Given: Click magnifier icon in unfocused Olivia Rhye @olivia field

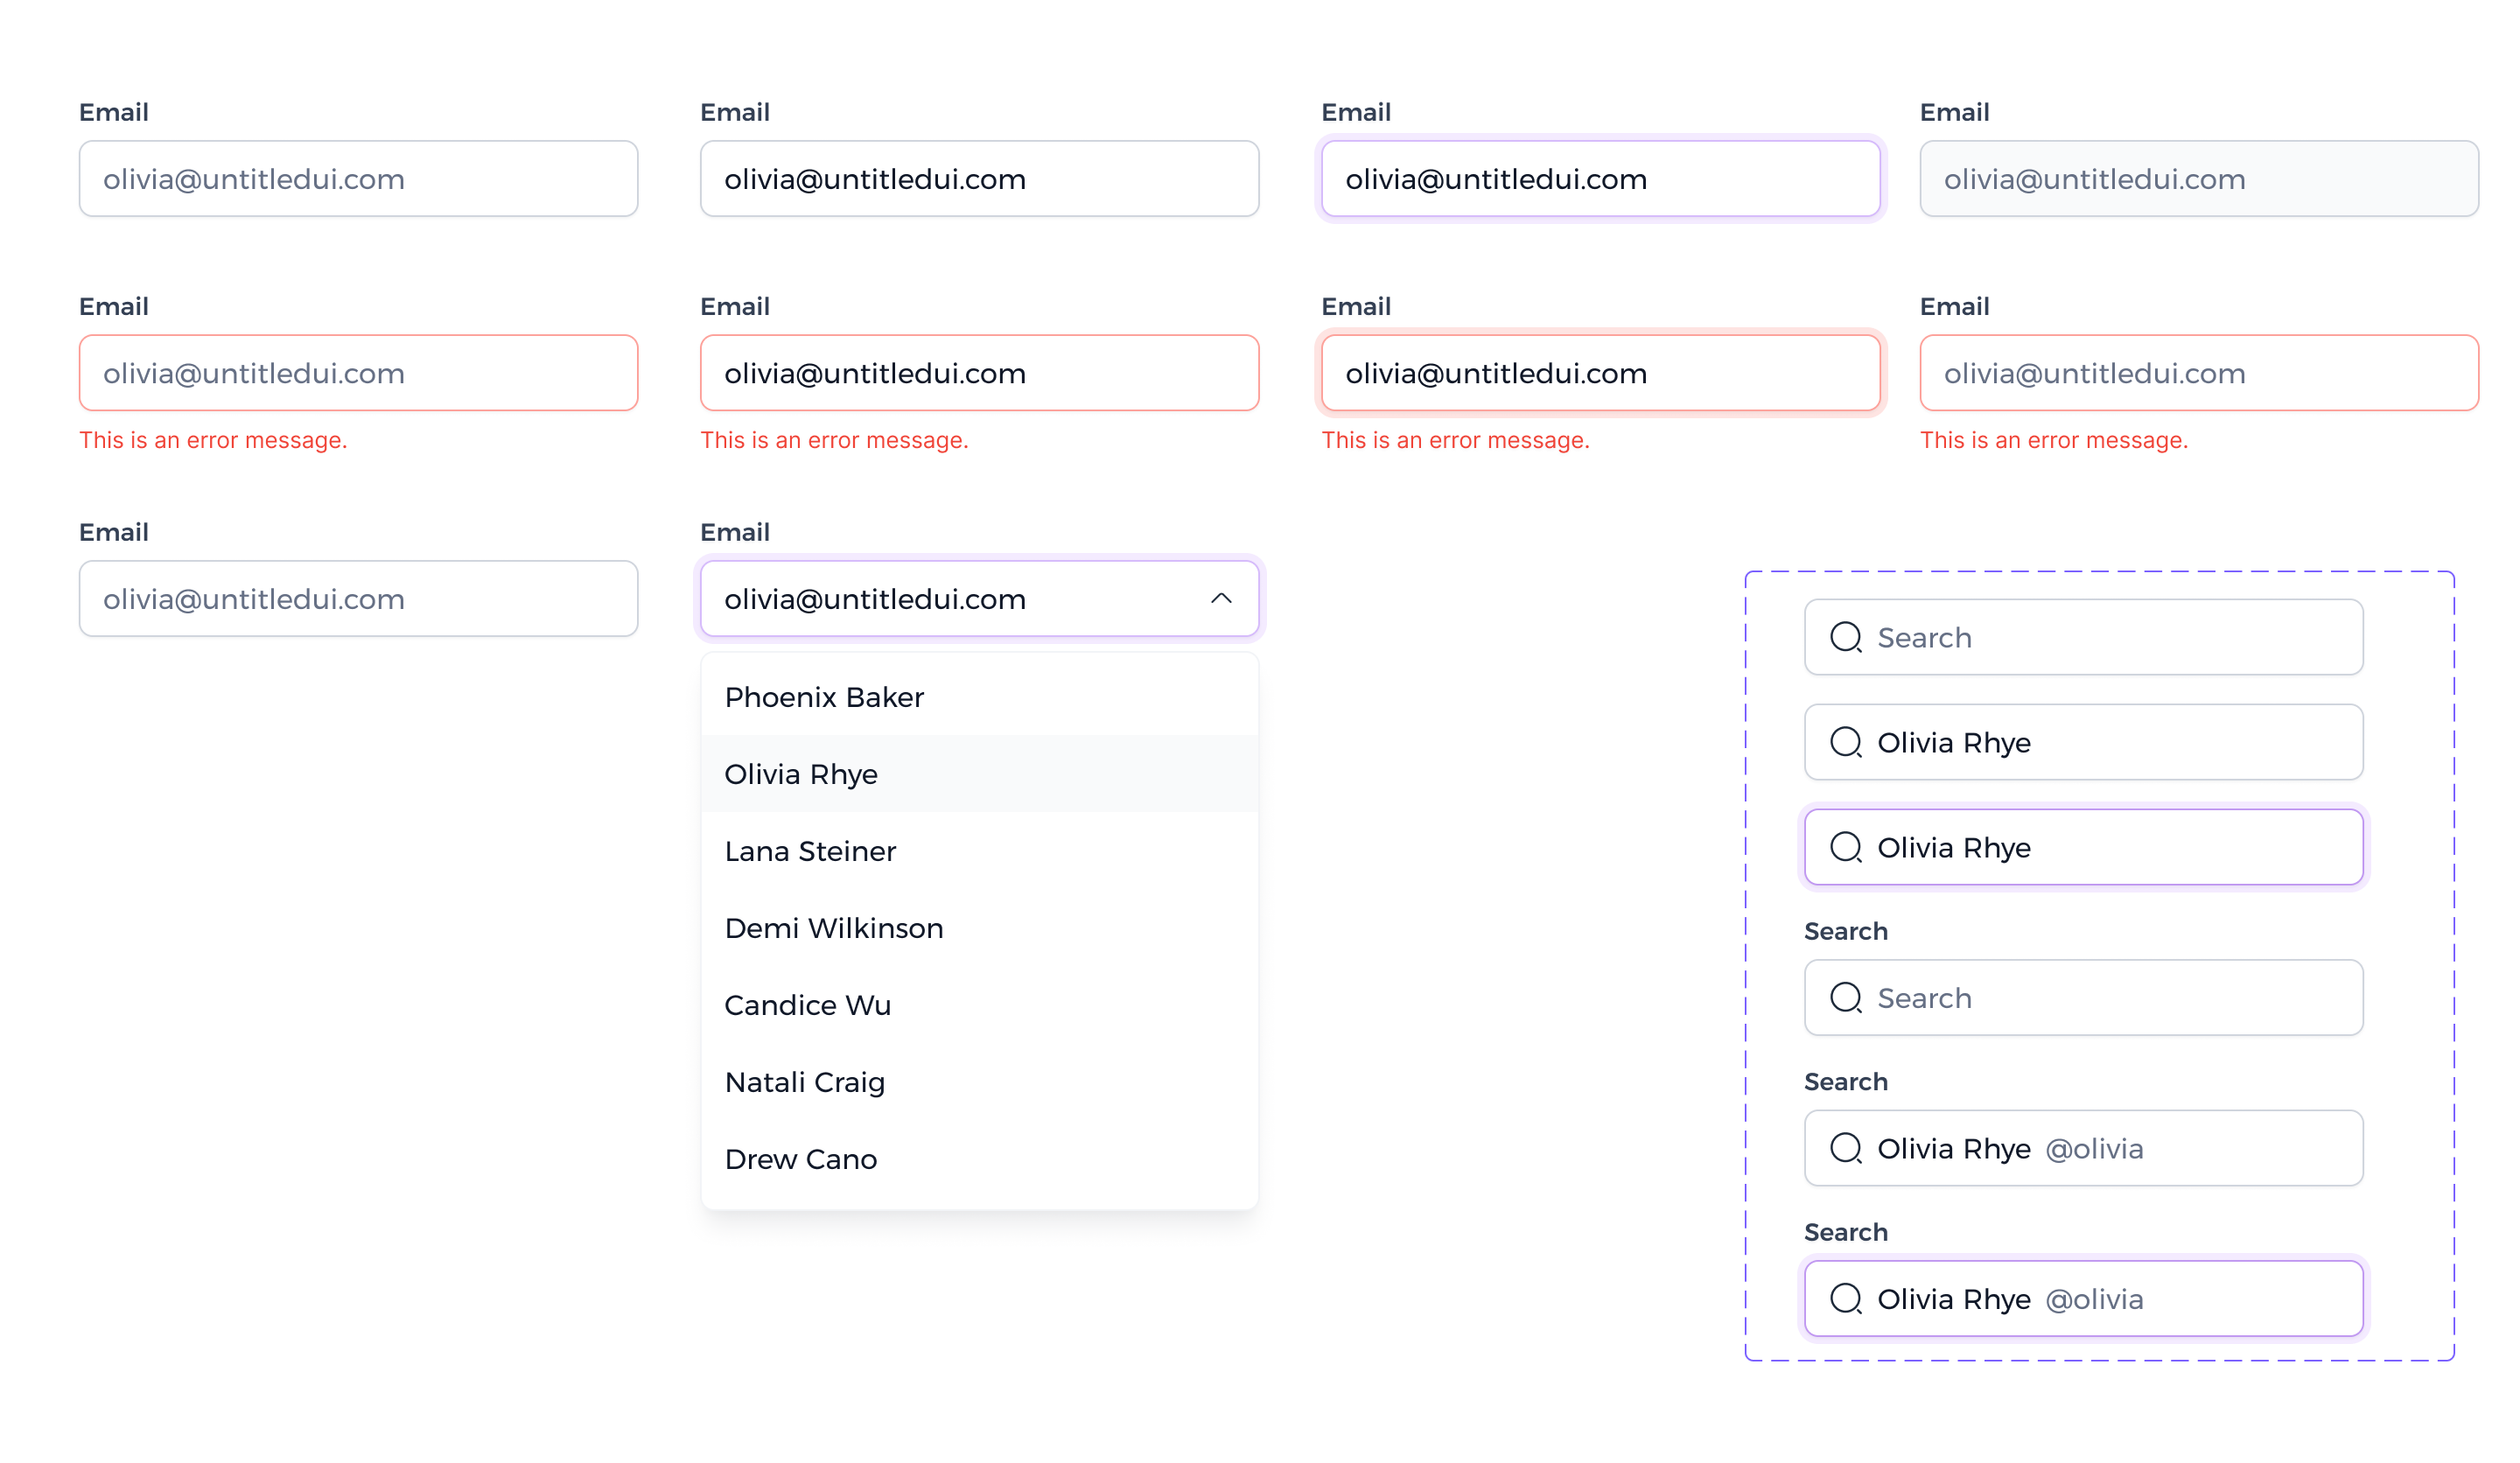Looking at the screenshot, I should [x=1845, y=1148].
